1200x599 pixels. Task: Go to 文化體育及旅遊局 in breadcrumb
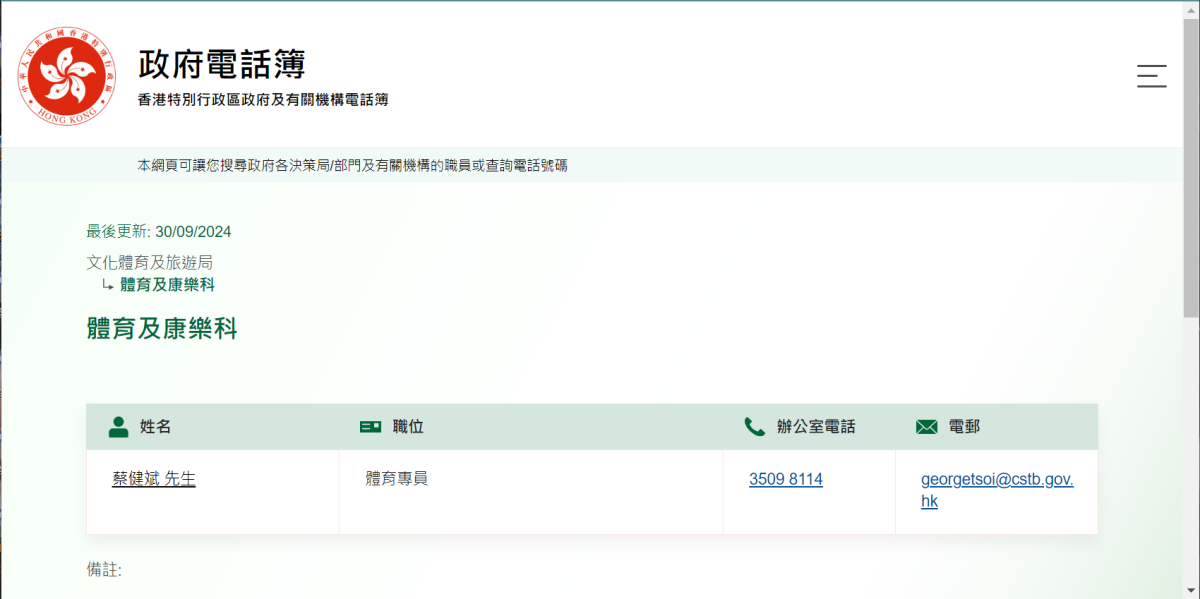coord(149,262)
